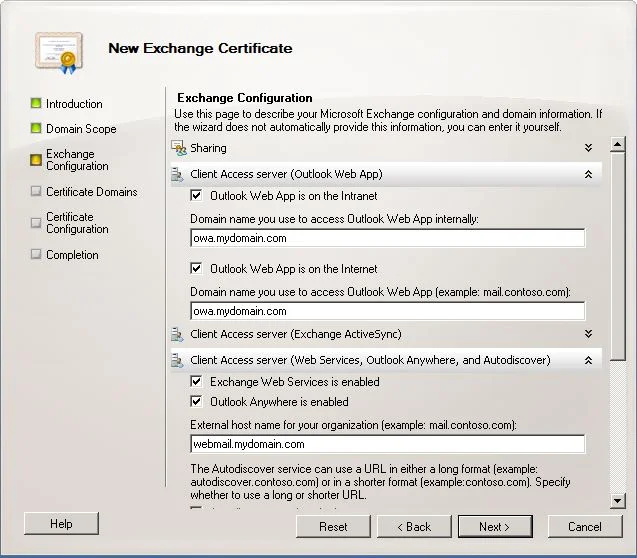Proceed with the Next button
Screen dimensions: 637x558
tap(495, 527)
